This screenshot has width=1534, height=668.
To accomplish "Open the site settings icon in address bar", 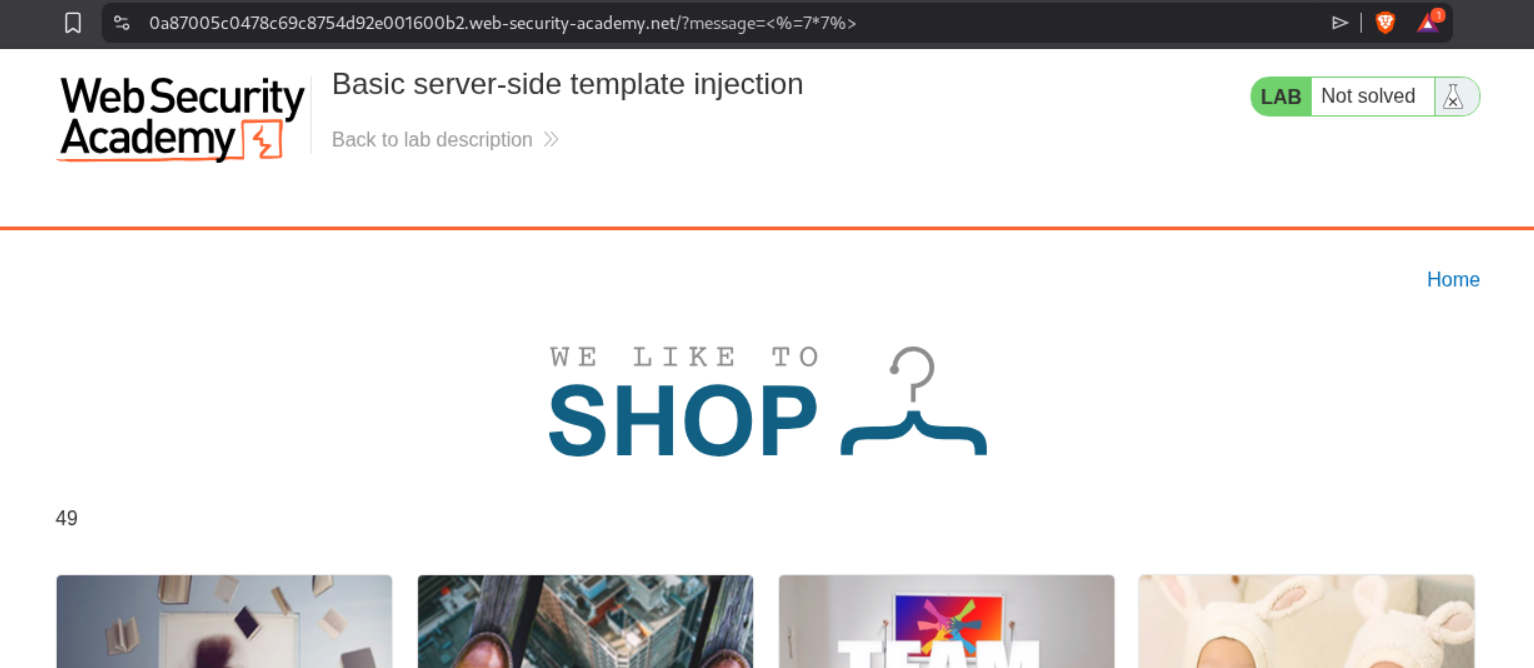I will [x=122, y=22].
